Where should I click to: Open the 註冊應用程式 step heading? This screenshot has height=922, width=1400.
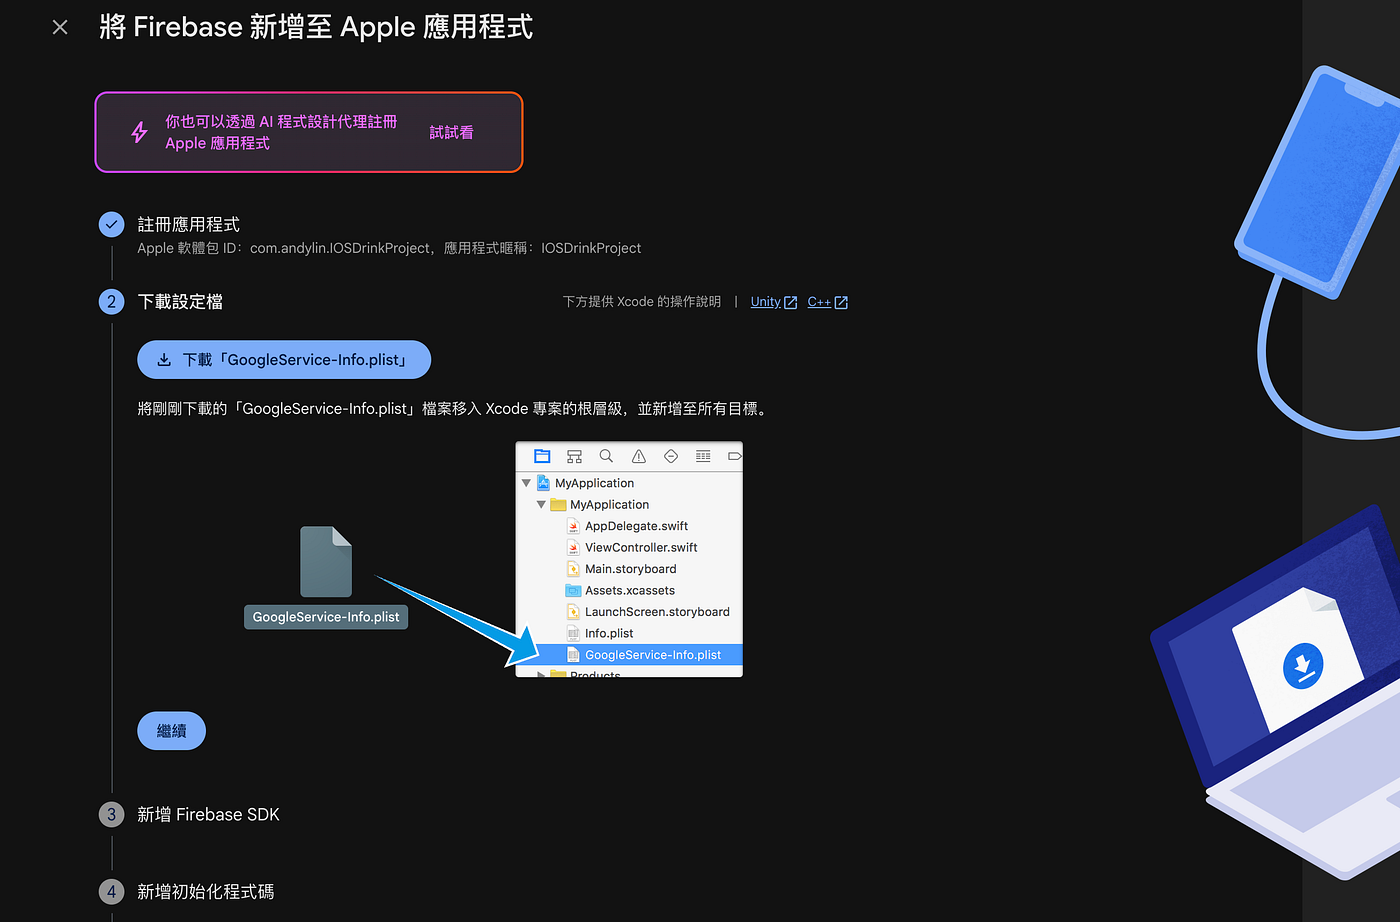[x=189, y=224]
